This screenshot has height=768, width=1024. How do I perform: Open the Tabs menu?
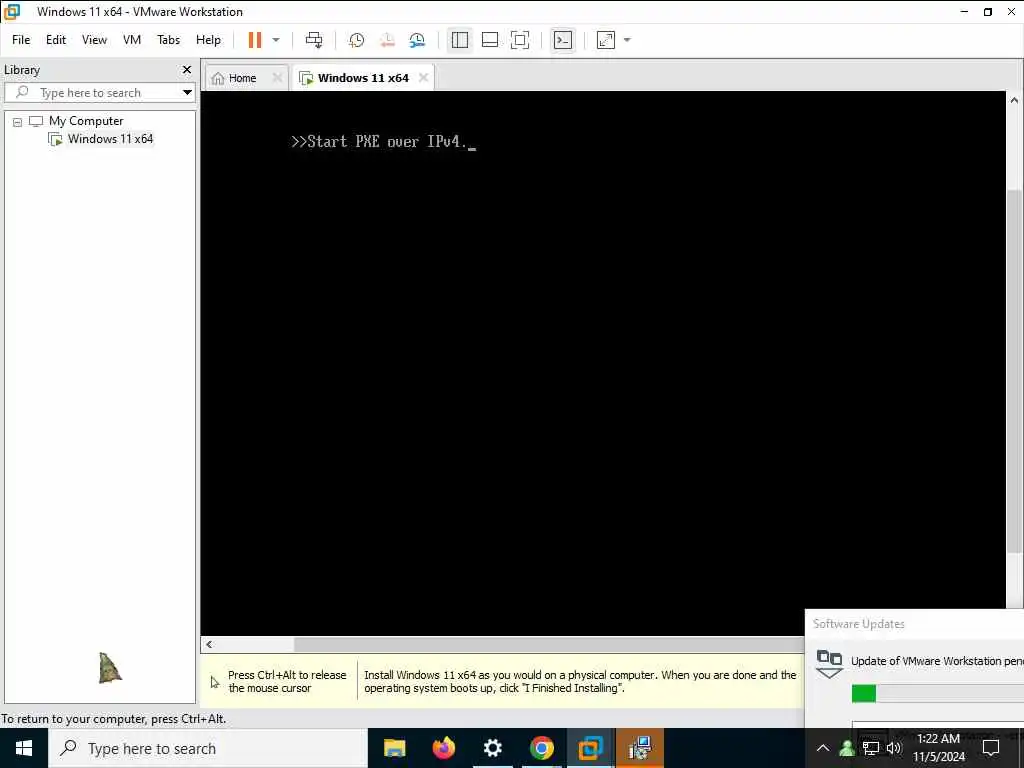(x=168, y=40)
